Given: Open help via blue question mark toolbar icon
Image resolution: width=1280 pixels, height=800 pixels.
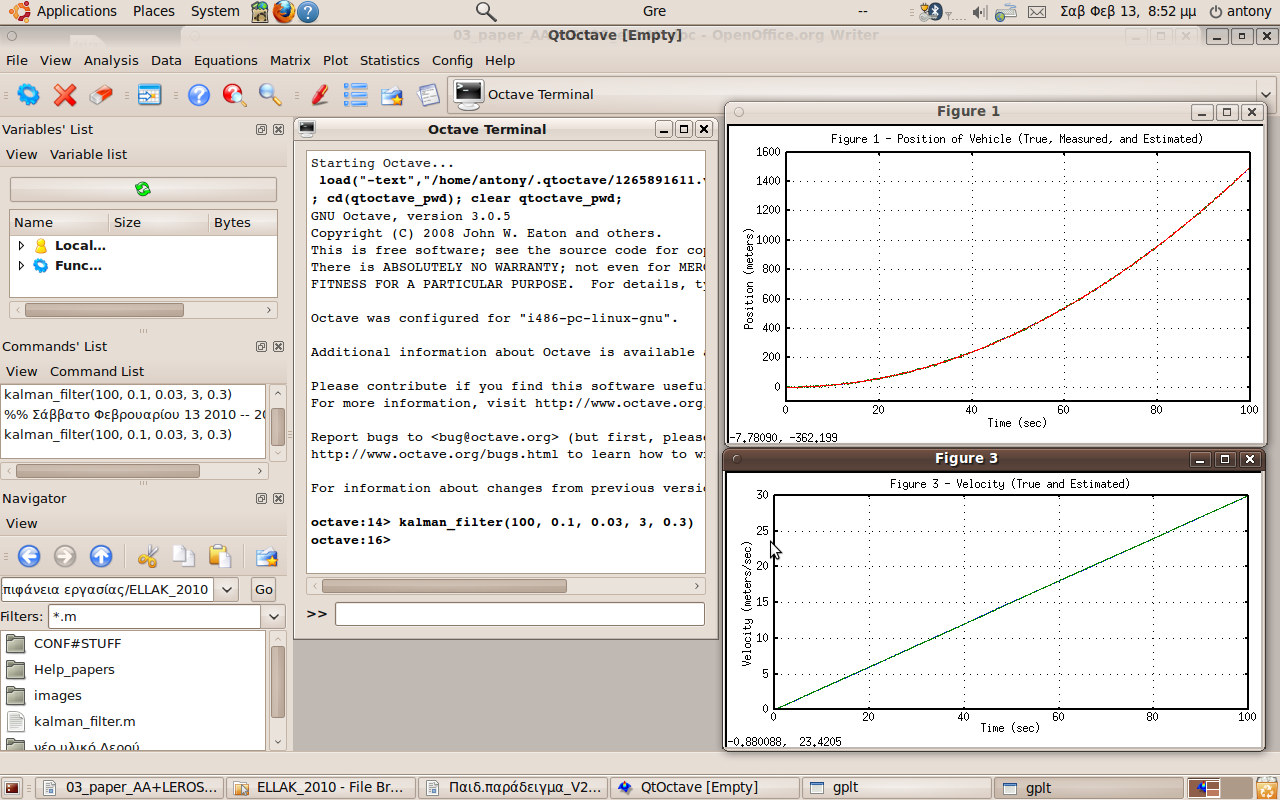Looking at the screenshot, I should [x=199, y=95].
